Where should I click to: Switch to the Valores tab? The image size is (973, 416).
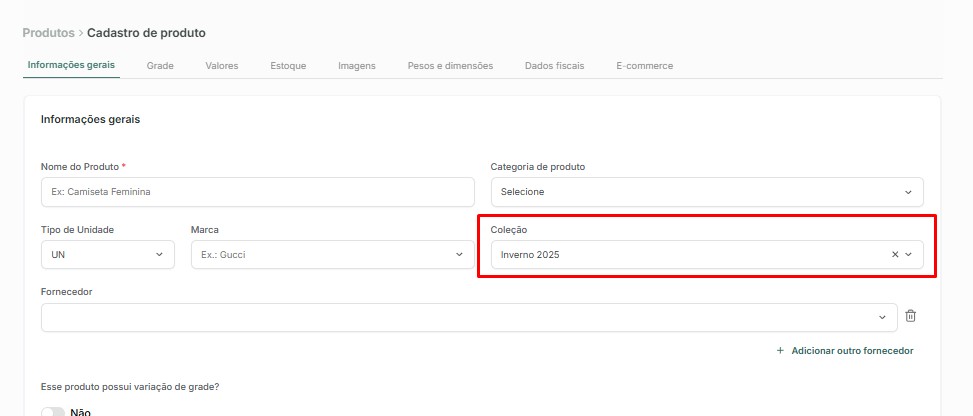coord(222,66)
